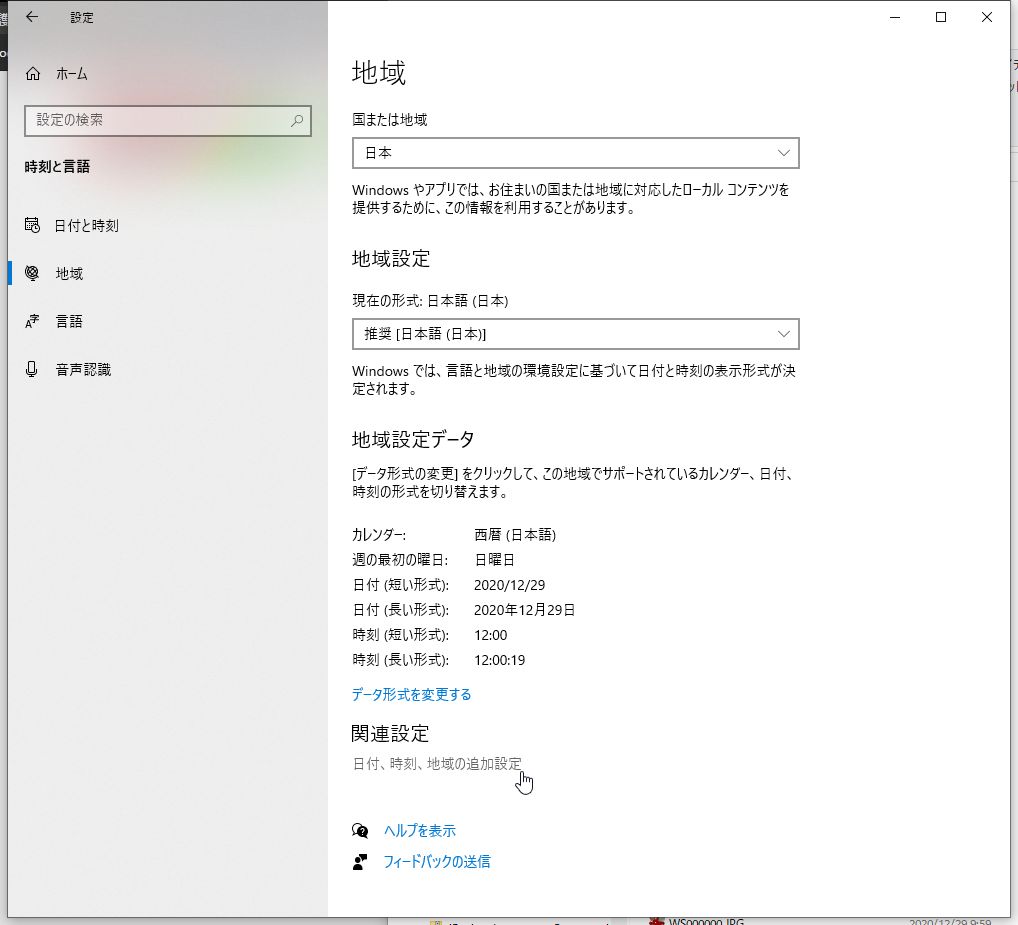The image size is (1018, 925).
Task: Click the 日付 (短い形式): row label
Action: click(401, 585)
